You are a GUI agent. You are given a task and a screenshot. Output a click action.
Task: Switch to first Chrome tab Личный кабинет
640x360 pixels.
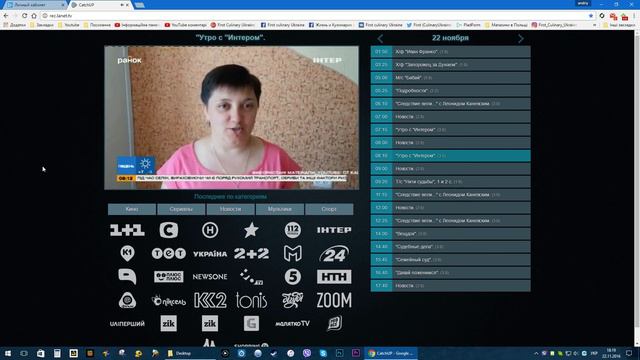click(35, 4)
